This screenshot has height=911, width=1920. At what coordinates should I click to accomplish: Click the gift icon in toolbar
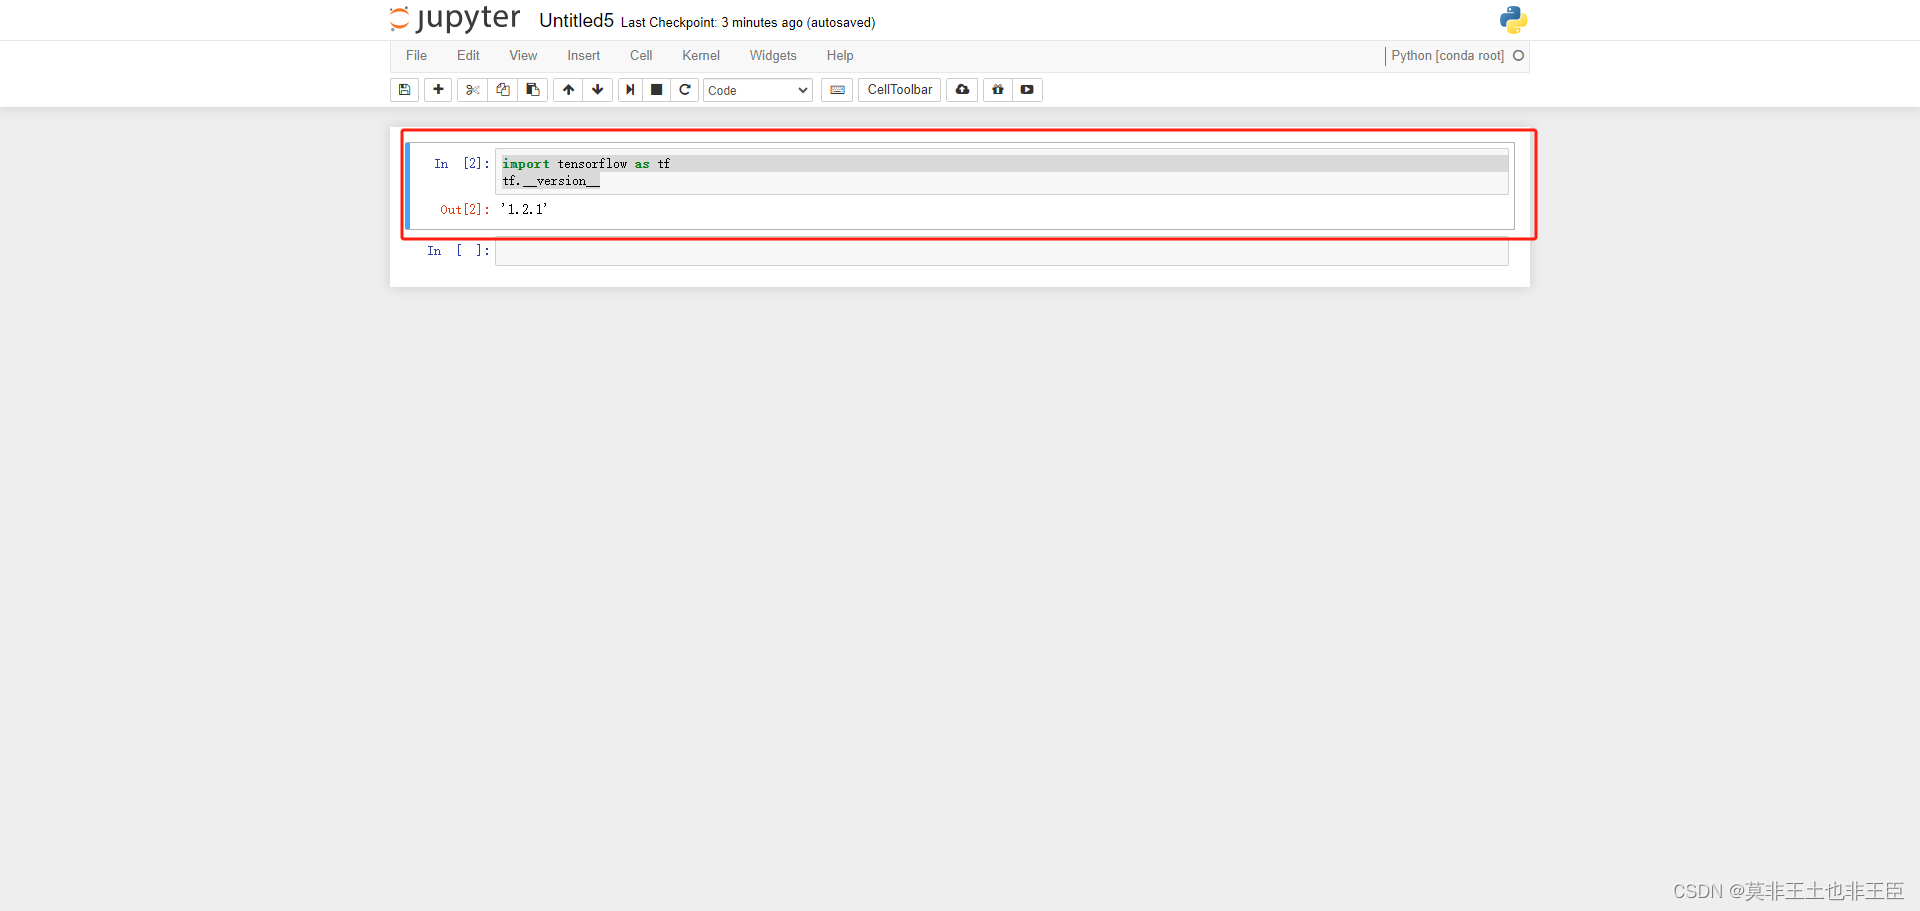(x=997, y=90)
